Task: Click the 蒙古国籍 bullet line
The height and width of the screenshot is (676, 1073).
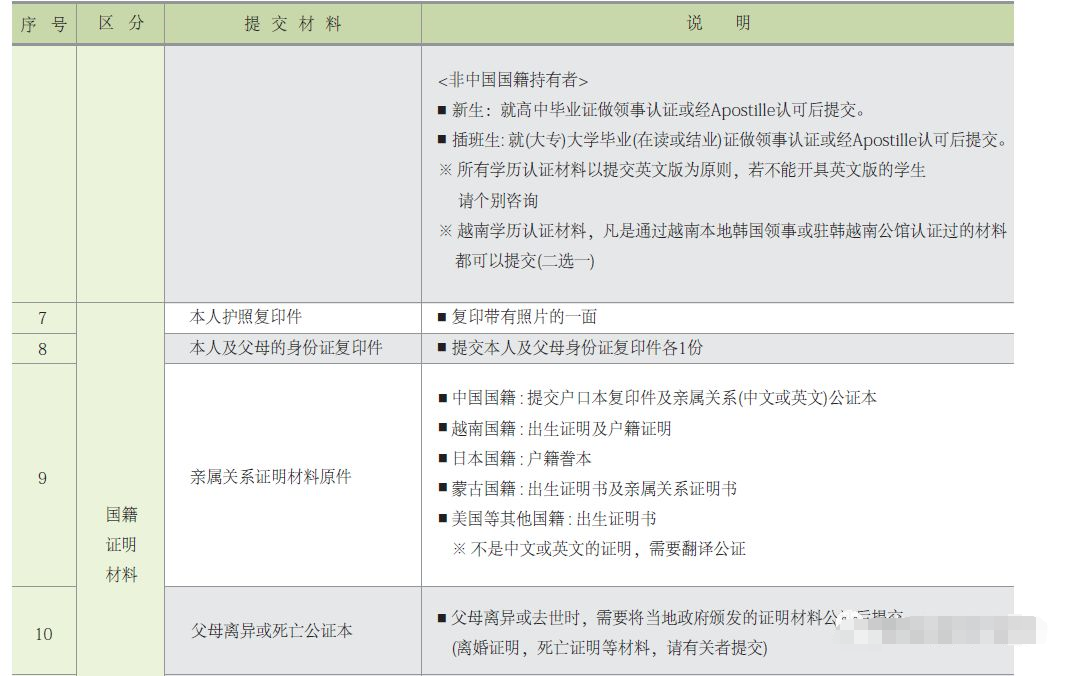Action: 587,489
